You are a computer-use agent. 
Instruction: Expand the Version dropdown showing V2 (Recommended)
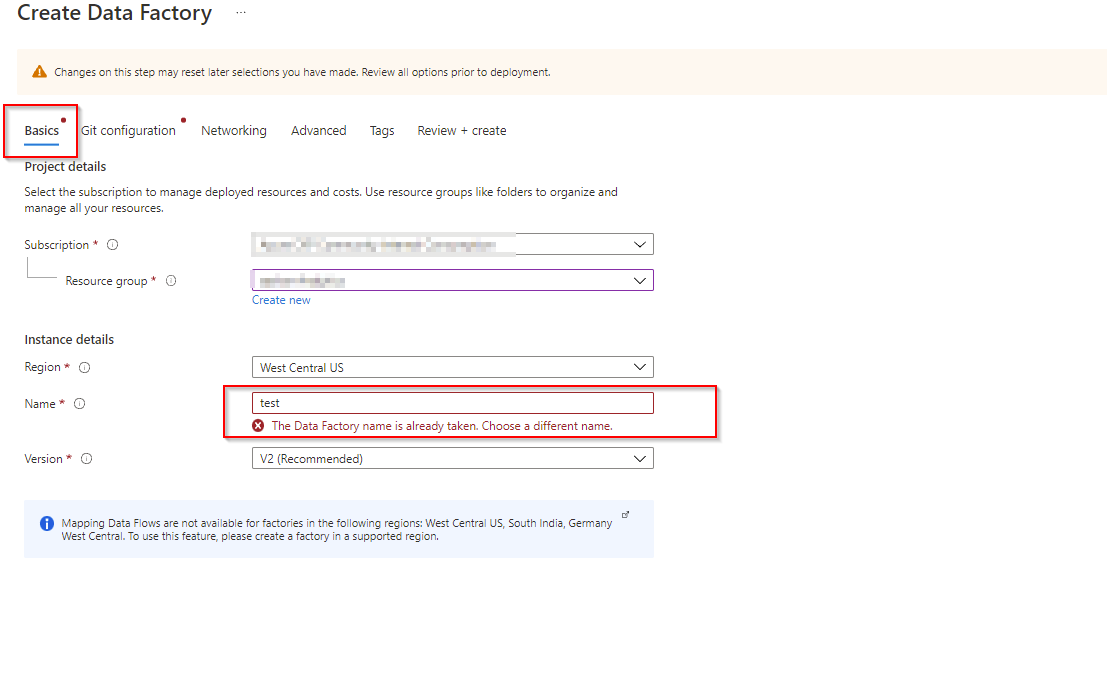click(x=453, y=458)
